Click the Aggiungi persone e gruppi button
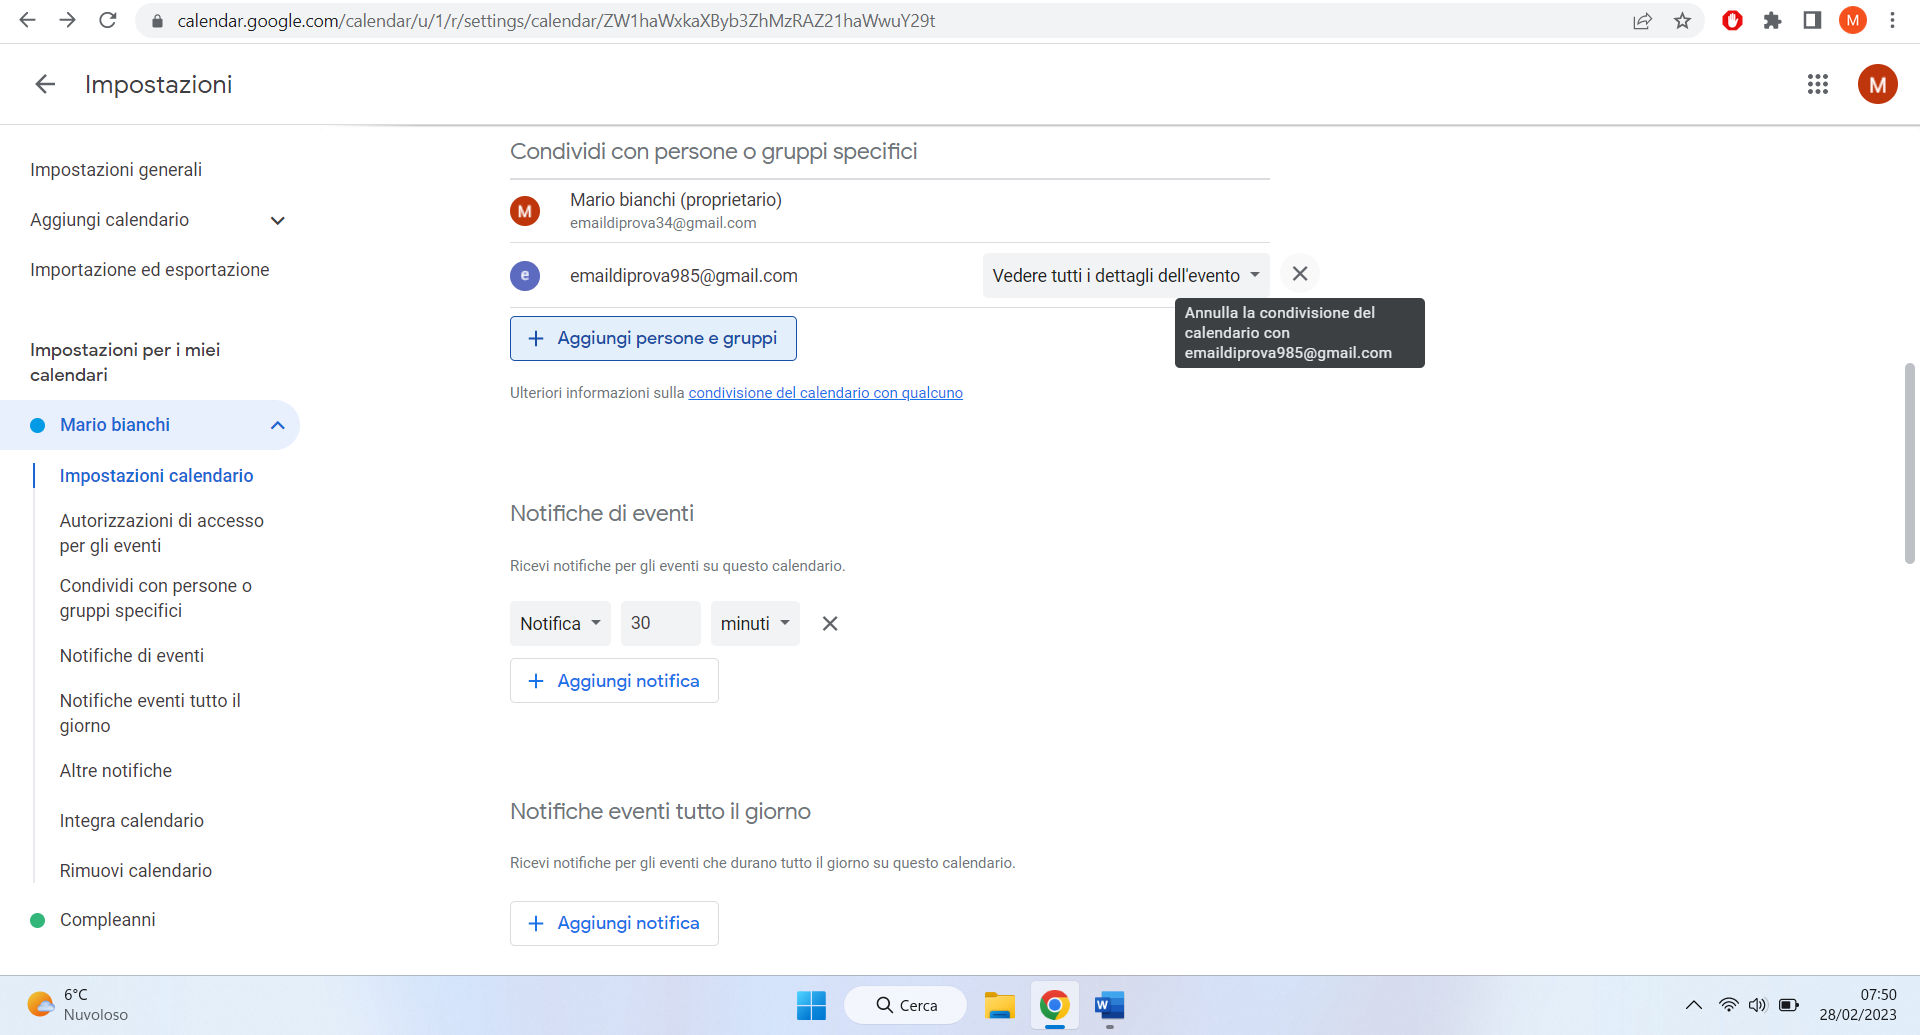 tap(653, 338)
